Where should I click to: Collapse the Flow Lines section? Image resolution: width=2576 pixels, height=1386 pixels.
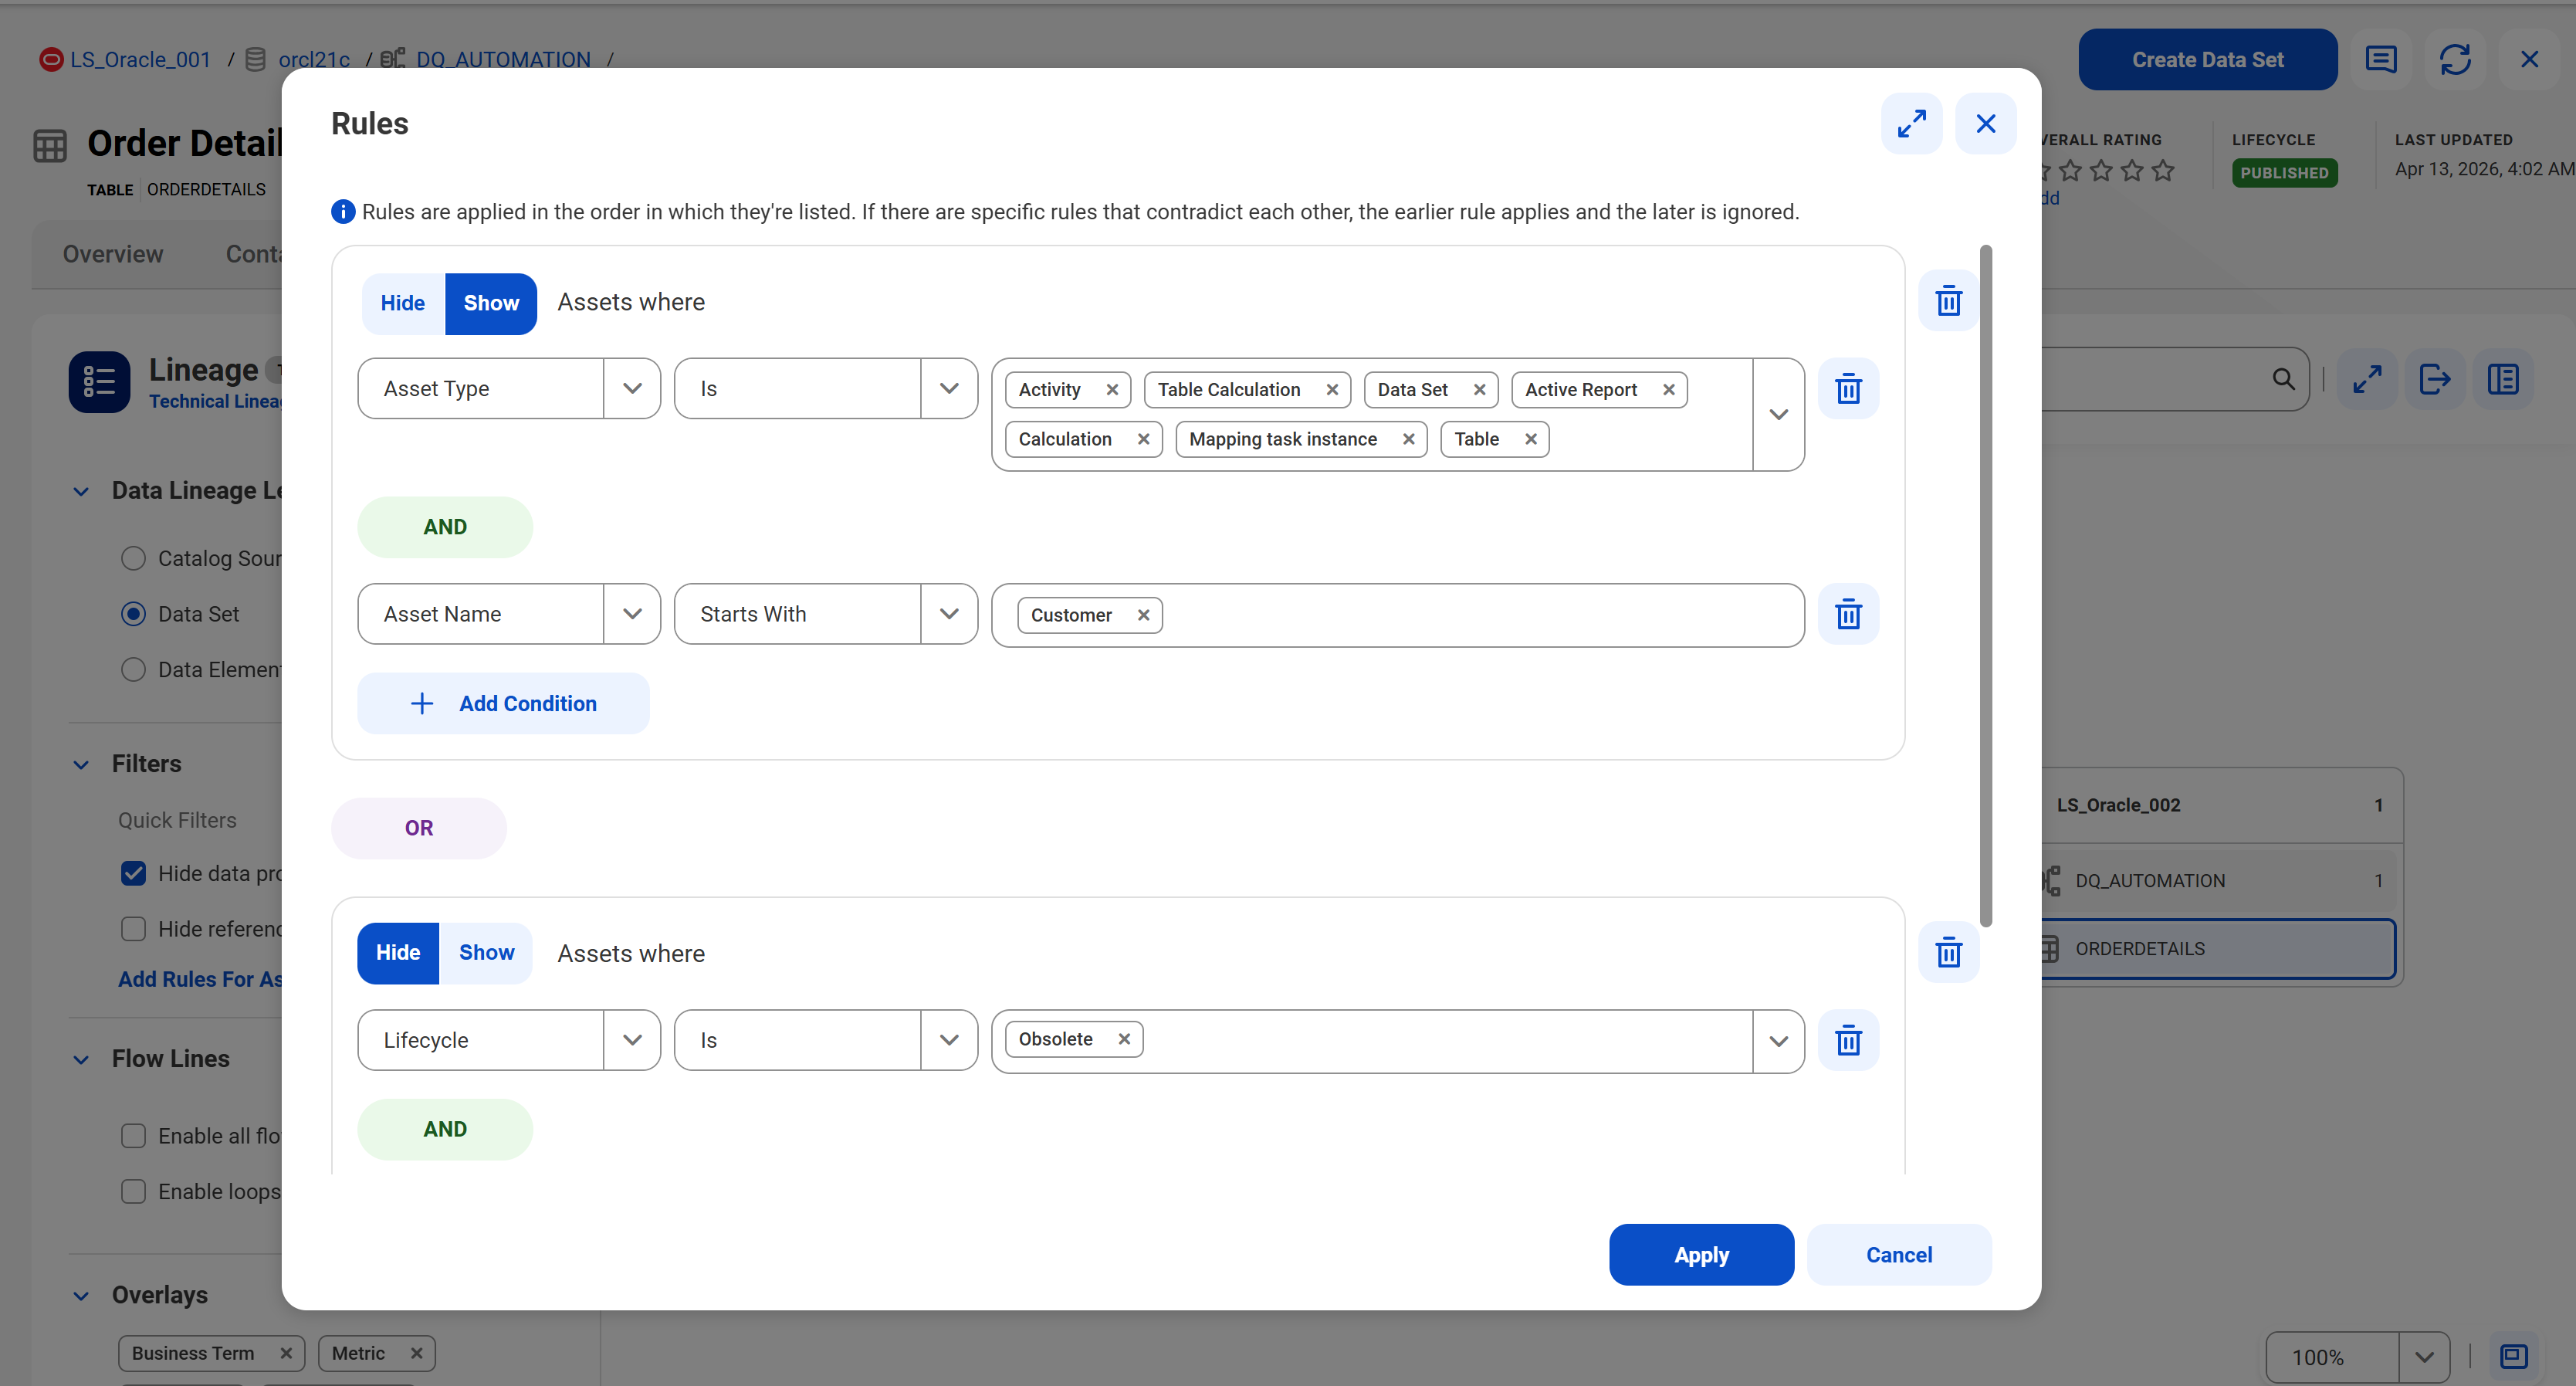[81, 1059]
